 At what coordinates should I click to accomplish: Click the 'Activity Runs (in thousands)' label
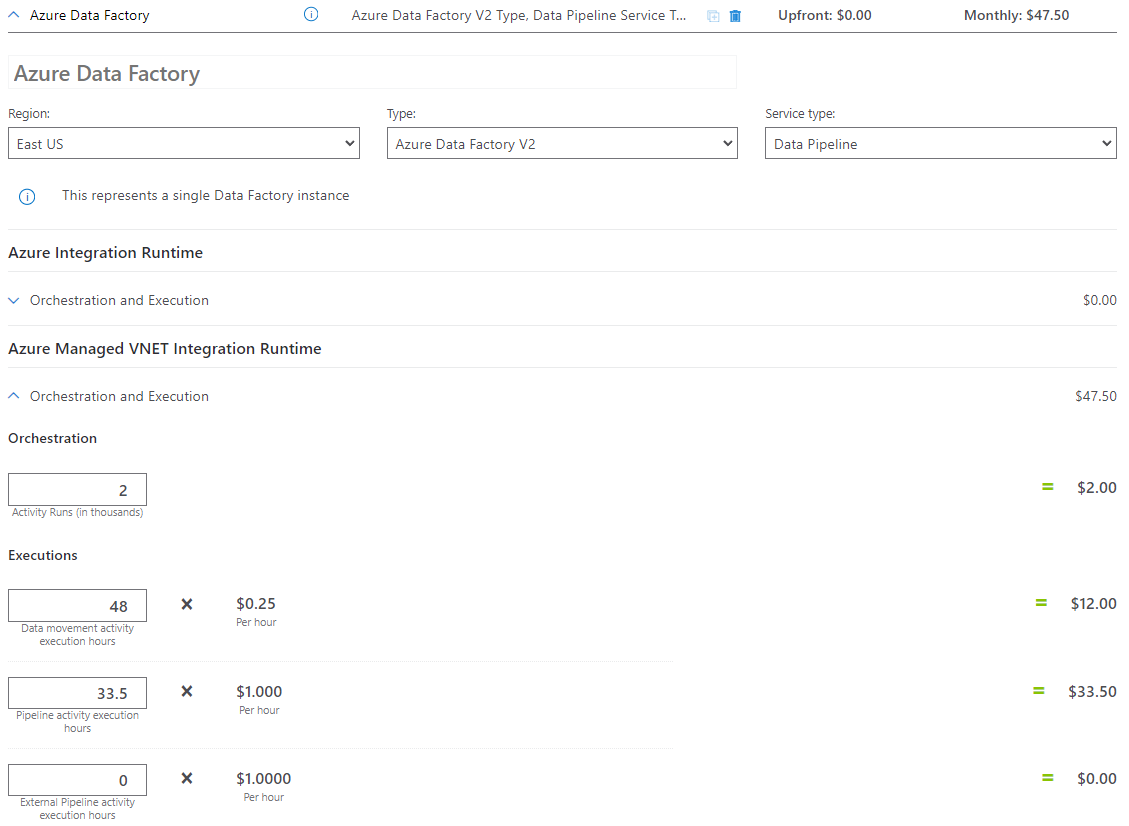(x=77, y=512)
